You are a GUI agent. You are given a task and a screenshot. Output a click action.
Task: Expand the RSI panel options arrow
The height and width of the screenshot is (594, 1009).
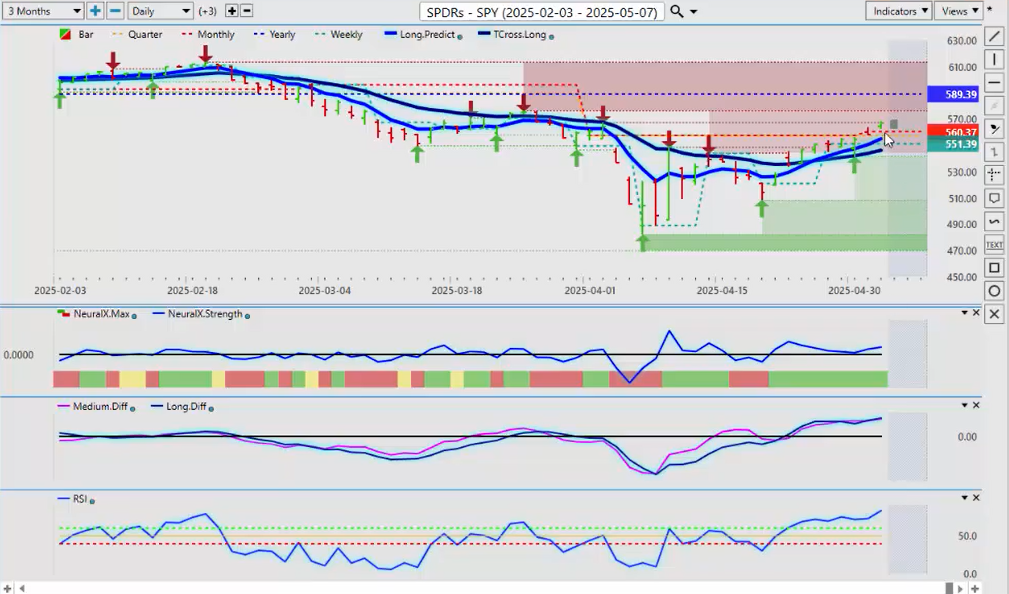pos(965,498)
